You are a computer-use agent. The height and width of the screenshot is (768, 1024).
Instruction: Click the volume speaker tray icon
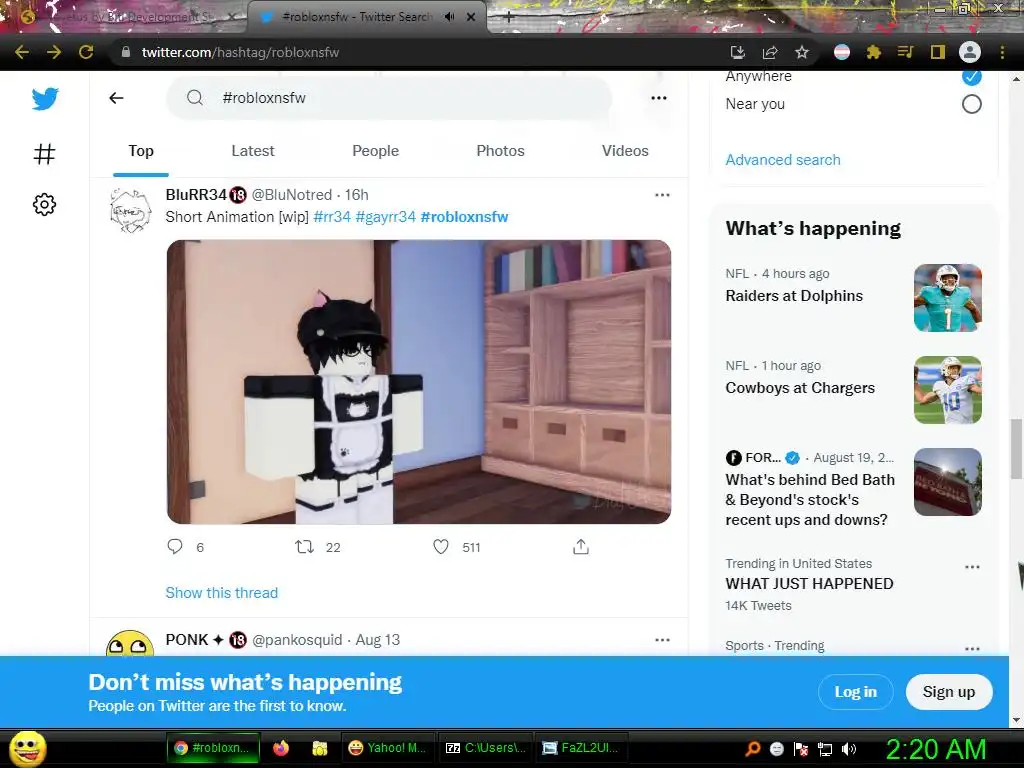(x=849, y=749)
